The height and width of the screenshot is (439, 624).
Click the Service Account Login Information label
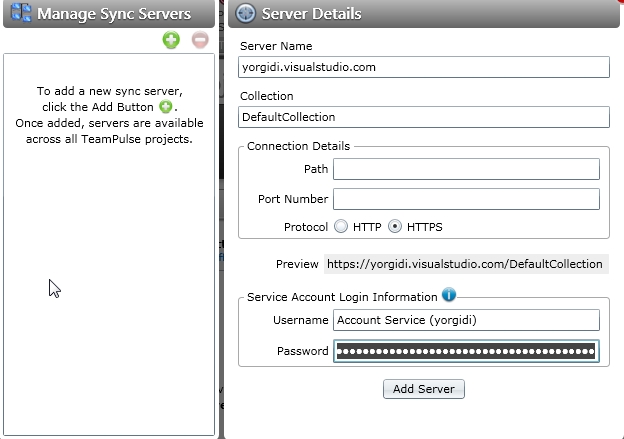pos(341,297)
